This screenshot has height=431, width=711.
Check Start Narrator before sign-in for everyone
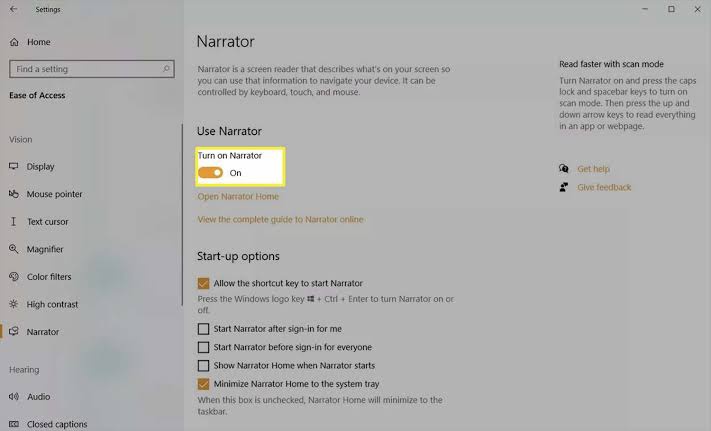(204, 347)
